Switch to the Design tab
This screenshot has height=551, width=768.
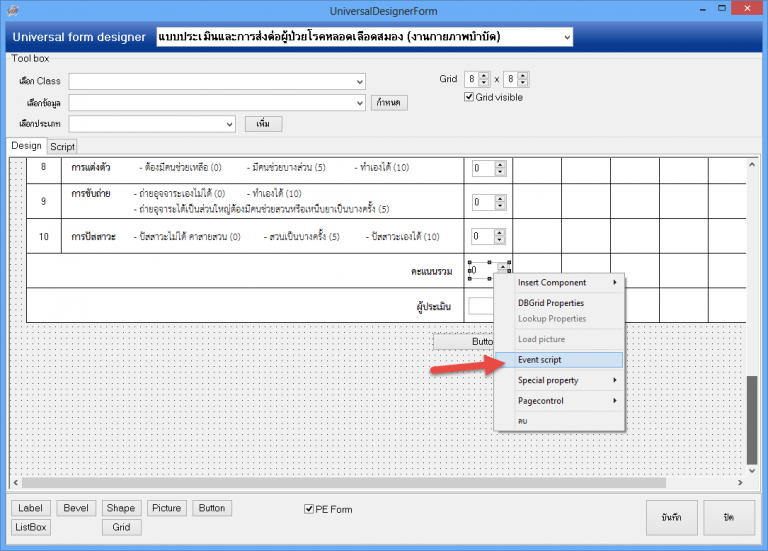pyautogui.click(x=26, y=146)
